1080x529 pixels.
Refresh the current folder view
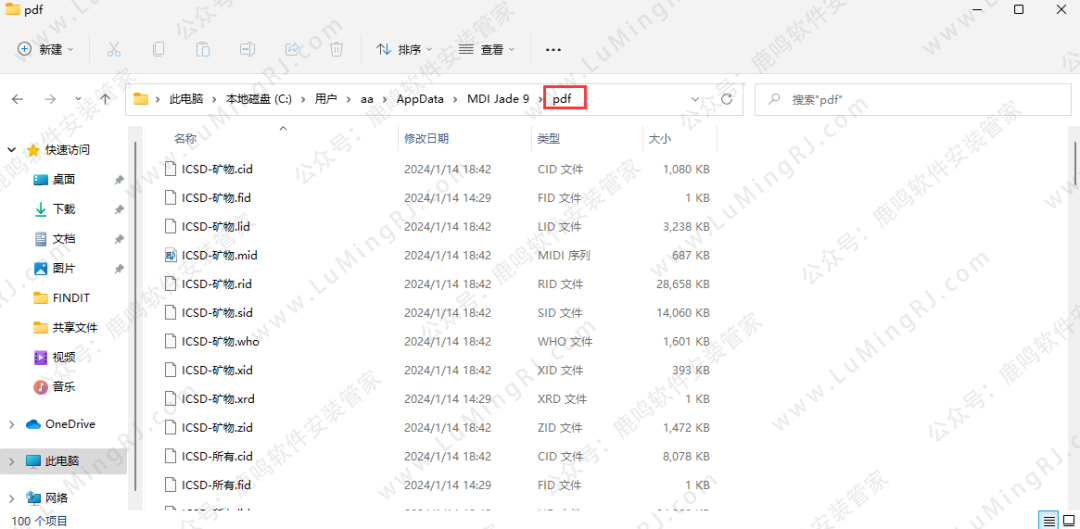click(x=727, y=99)
